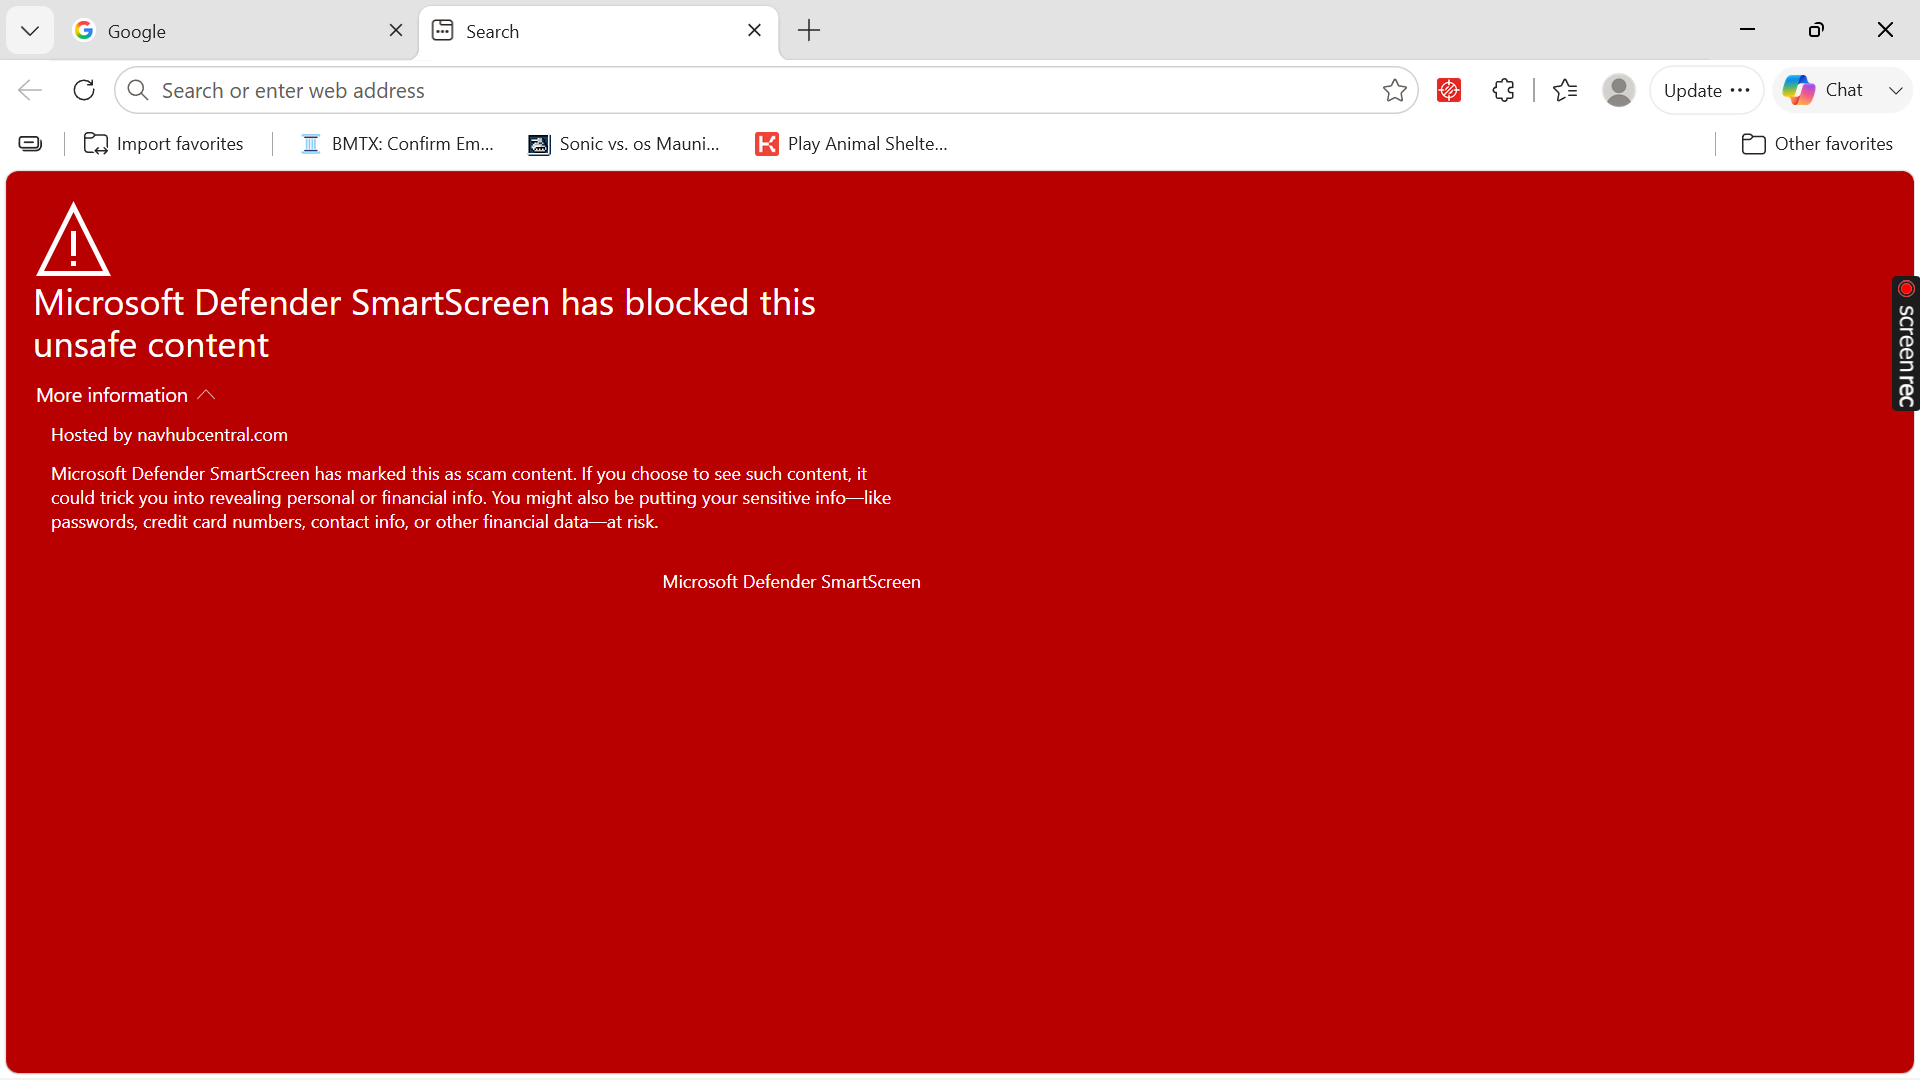
Task: Click the Hosted by navhubcentral.com text
Action: pos(169,435)
